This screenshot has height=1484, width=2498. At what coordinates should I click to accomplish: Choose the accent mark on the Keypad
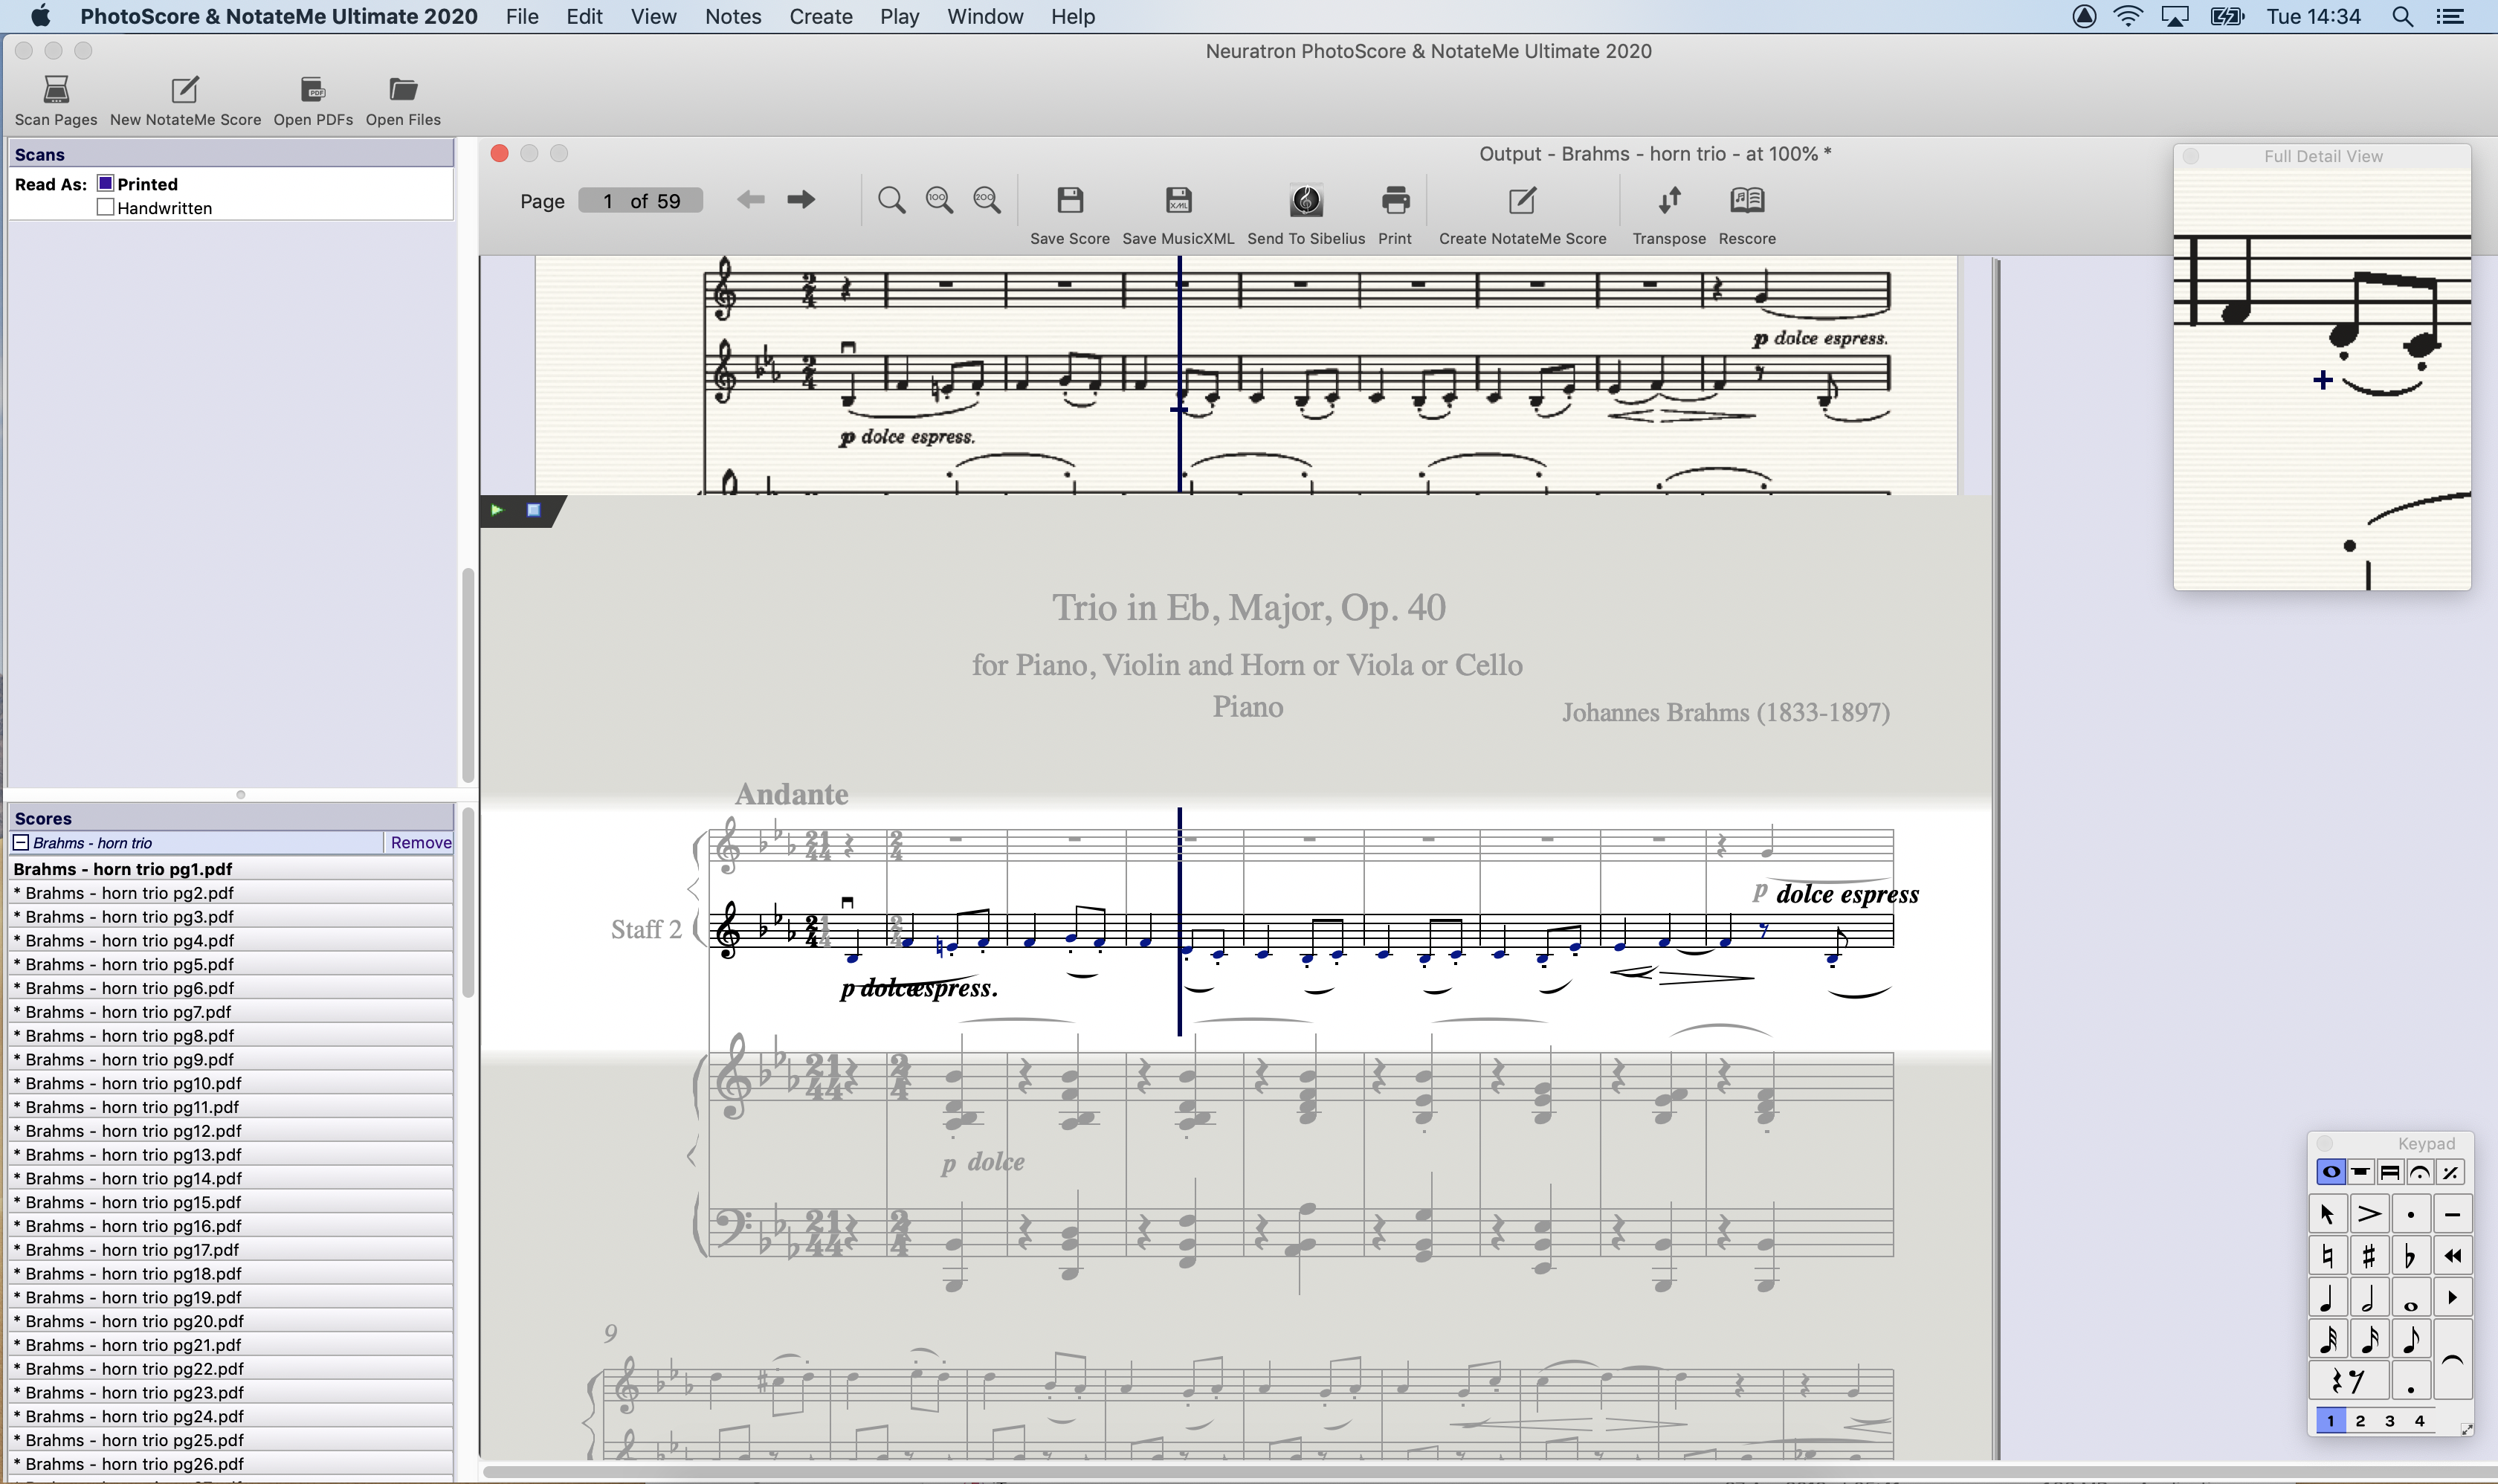tap(2369, 1214)
